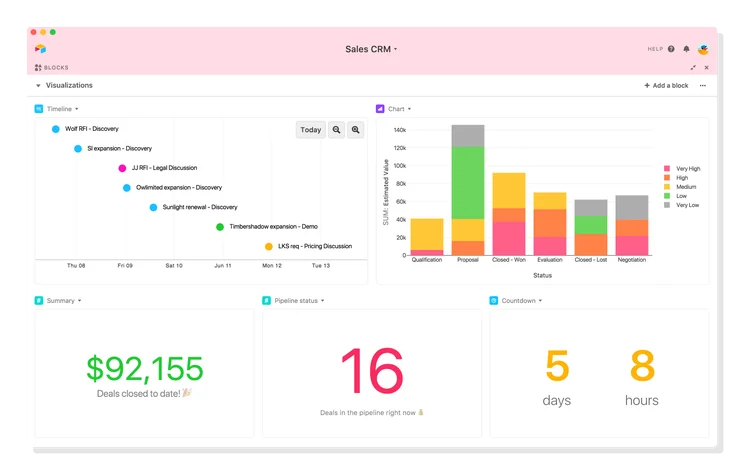Click the Very High legend swatch

pos(667,168)
